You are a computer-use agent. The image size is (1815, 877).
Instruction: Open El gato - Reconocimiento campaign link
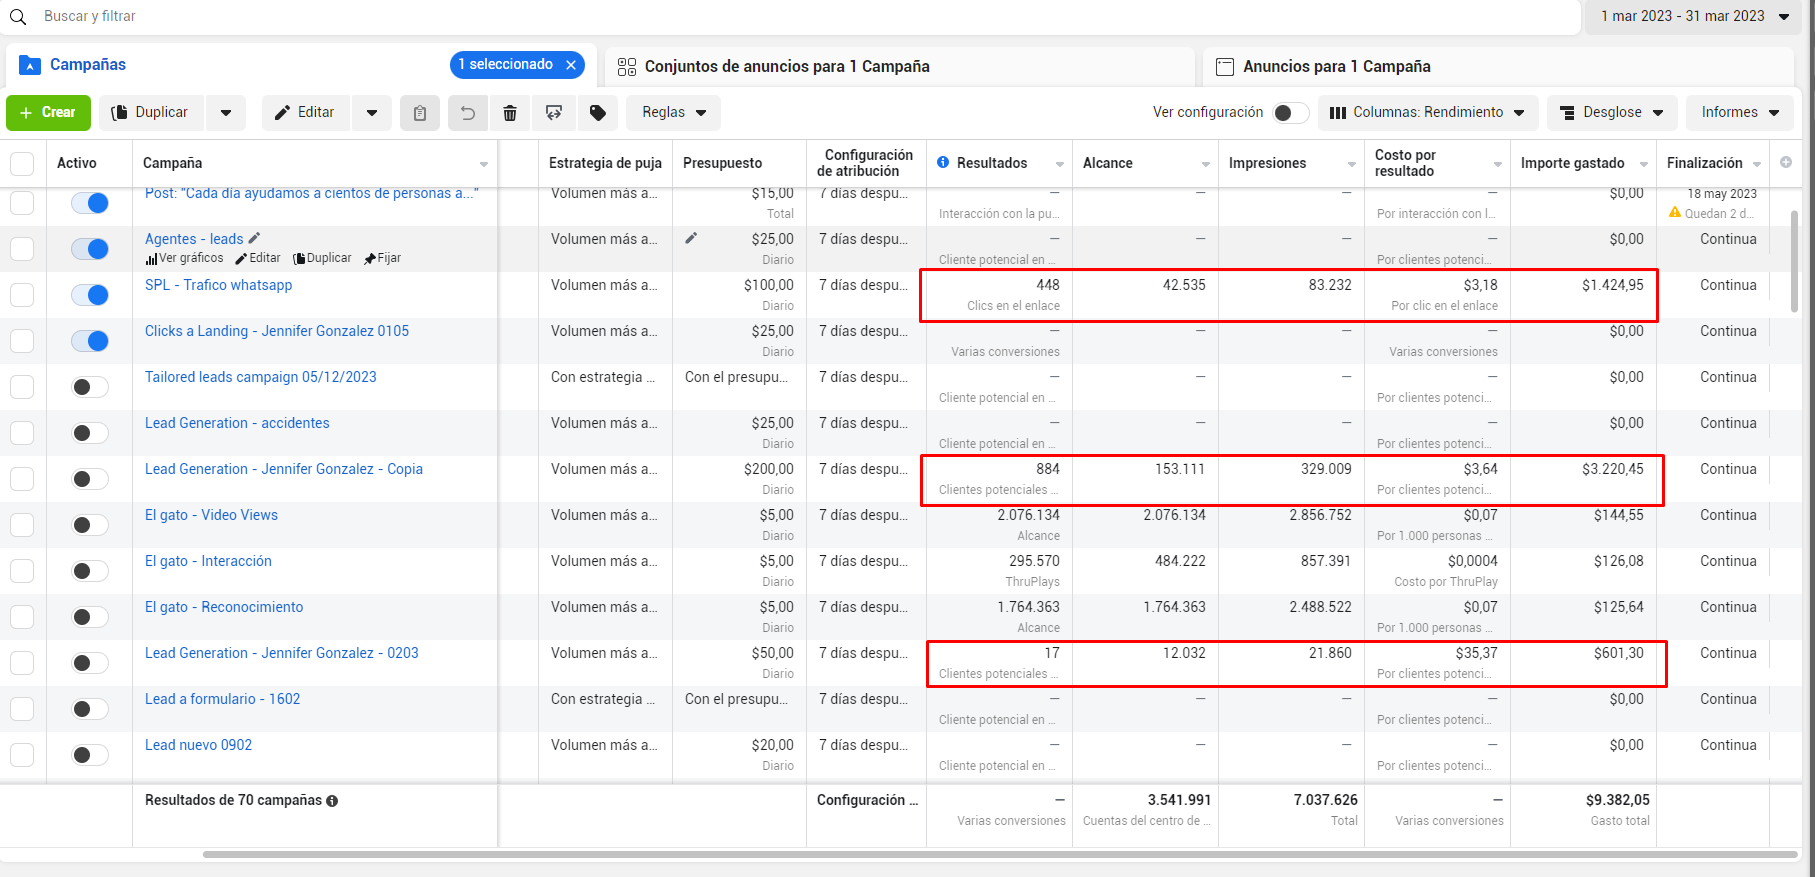coord(224,607)
